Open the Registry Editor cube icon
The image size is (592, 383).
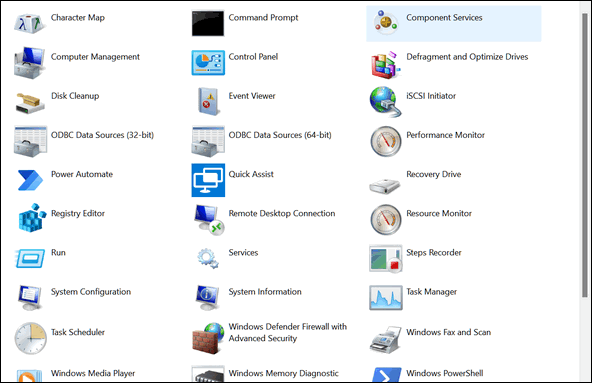pos(31,218)
